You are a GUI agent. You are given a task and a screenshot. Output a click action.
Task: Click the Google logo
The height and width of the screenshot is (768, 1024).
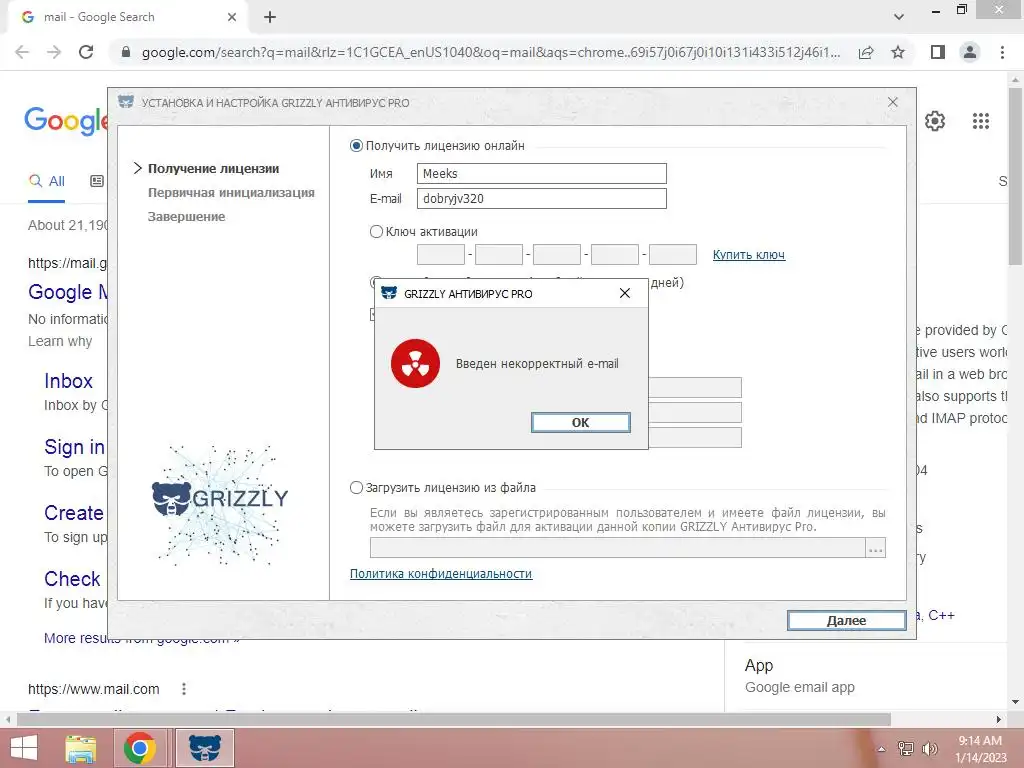pos(65,121)
